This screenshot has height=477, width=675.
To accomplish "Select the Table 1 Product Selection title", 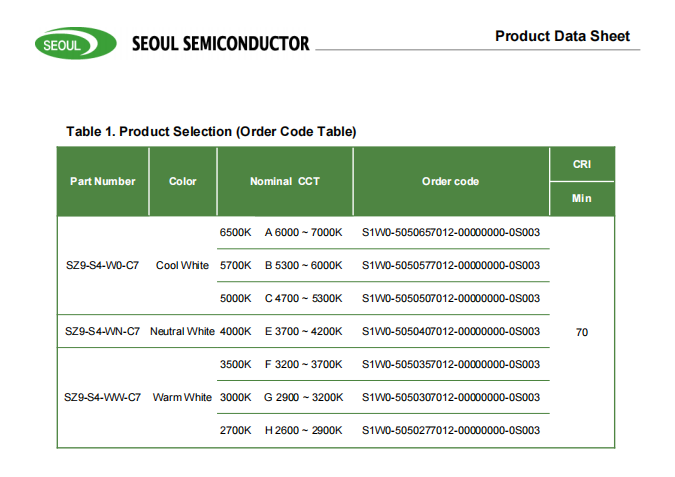I will tap(211, 131).
